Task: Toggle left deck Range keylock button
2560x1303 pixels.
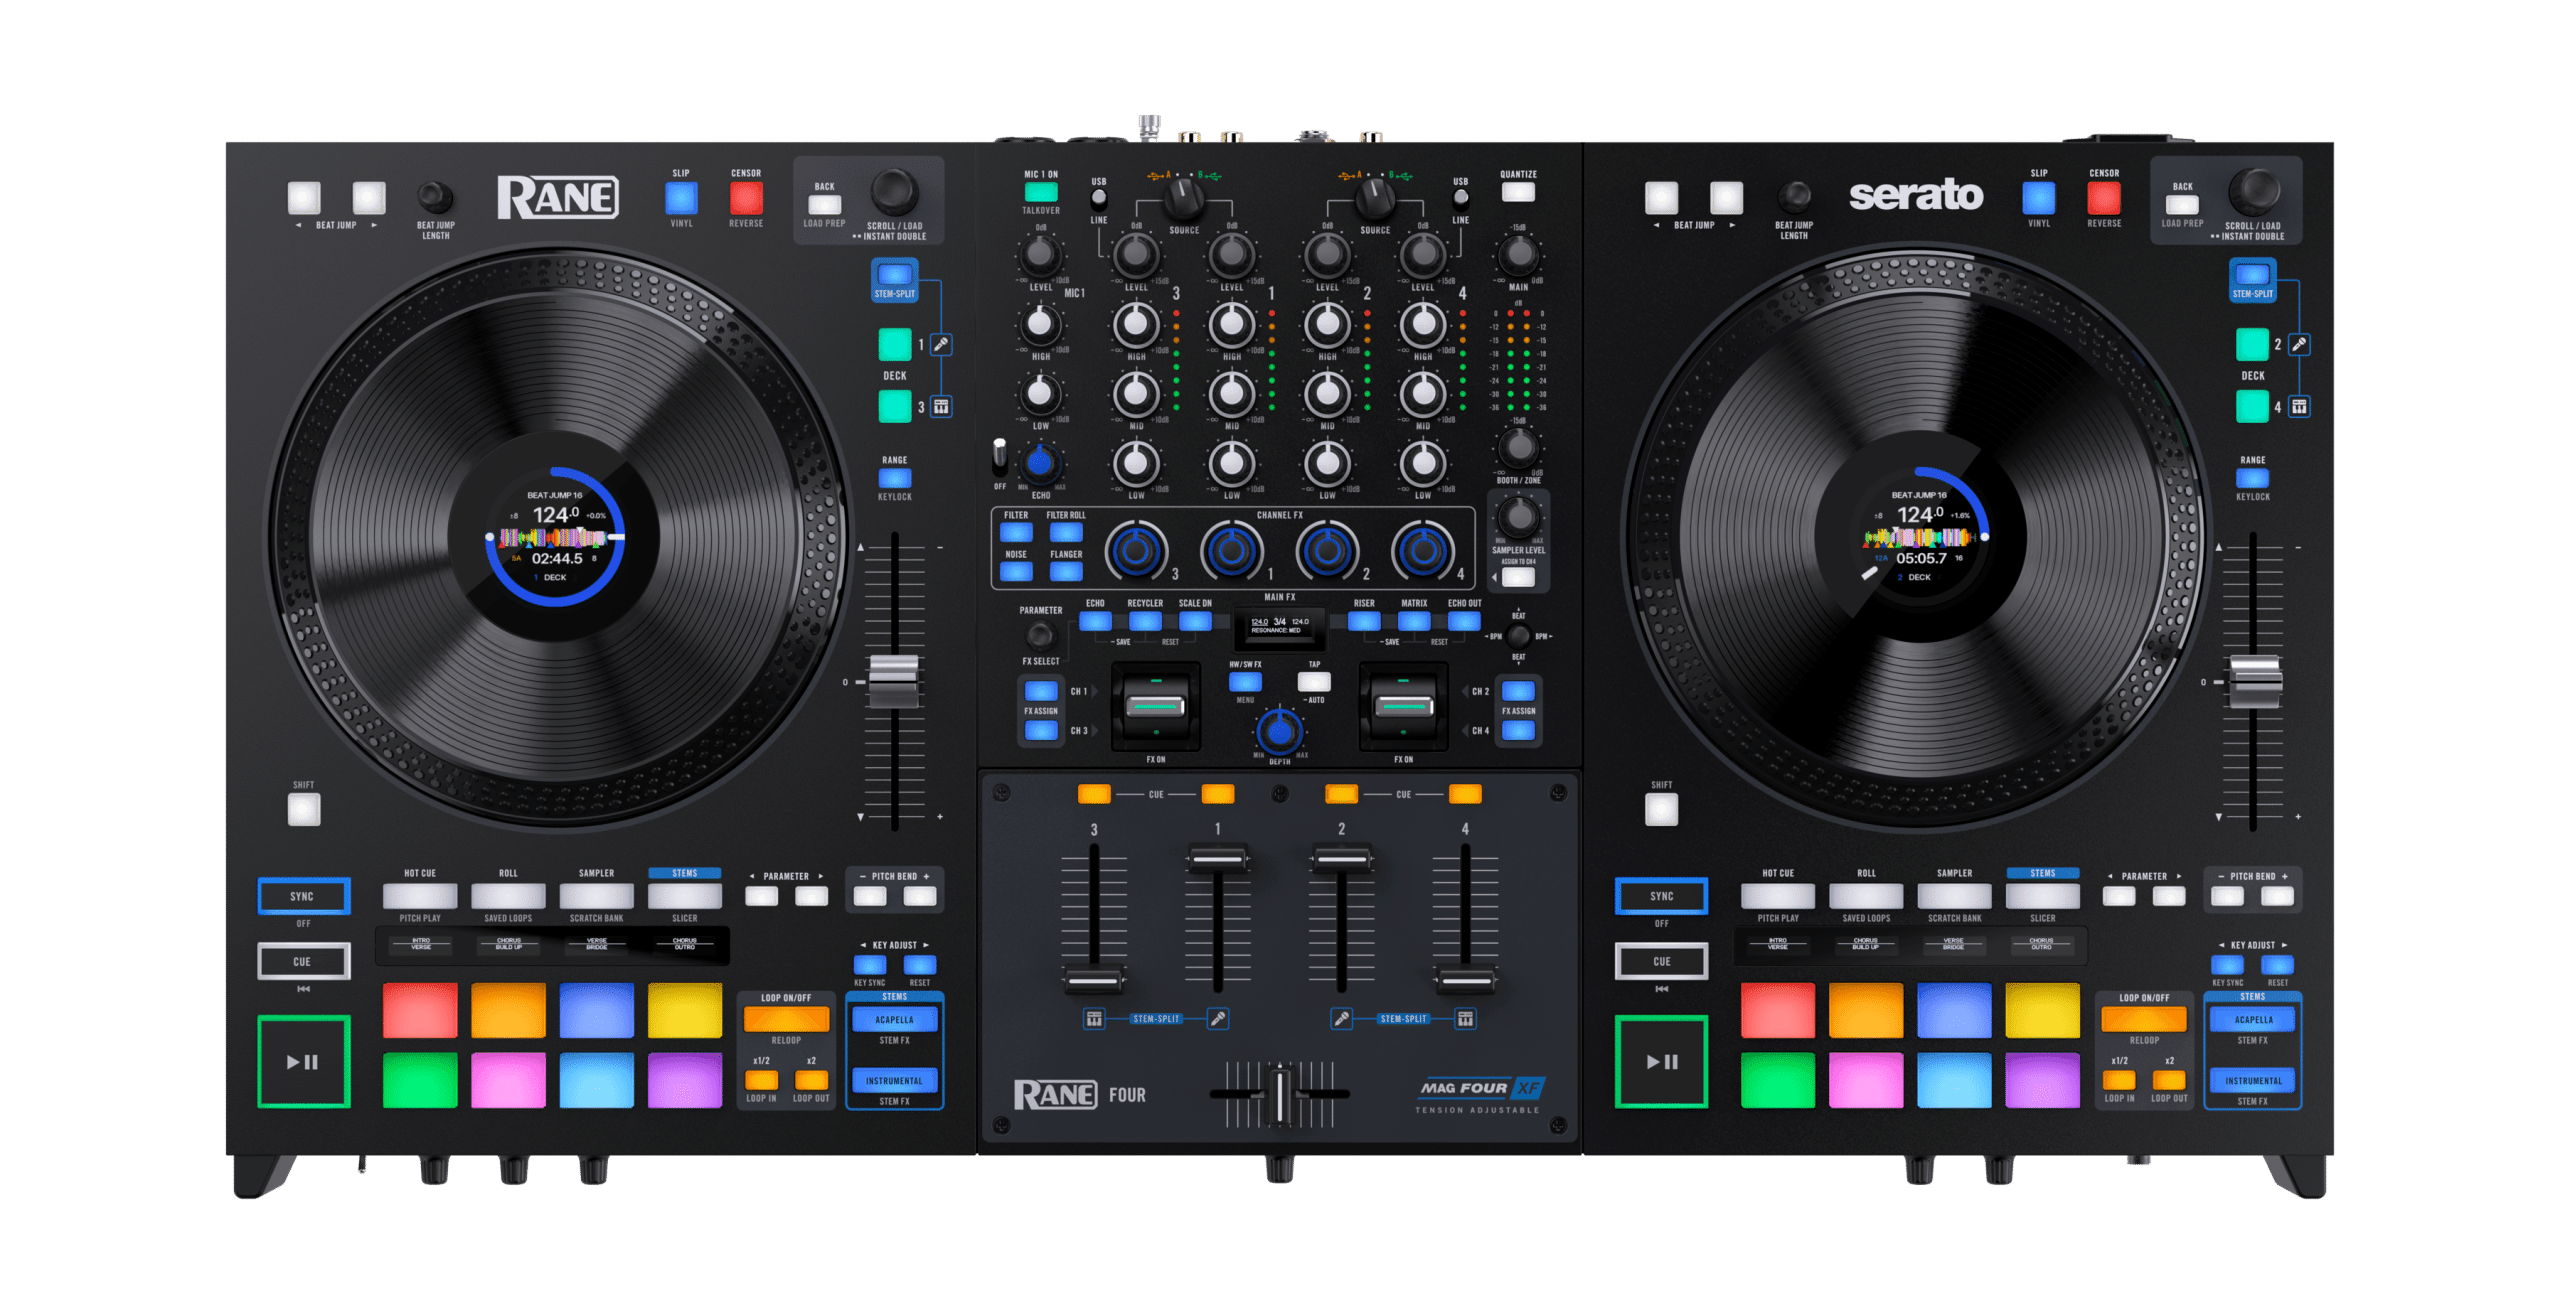Action: click(x=895, y=478)
